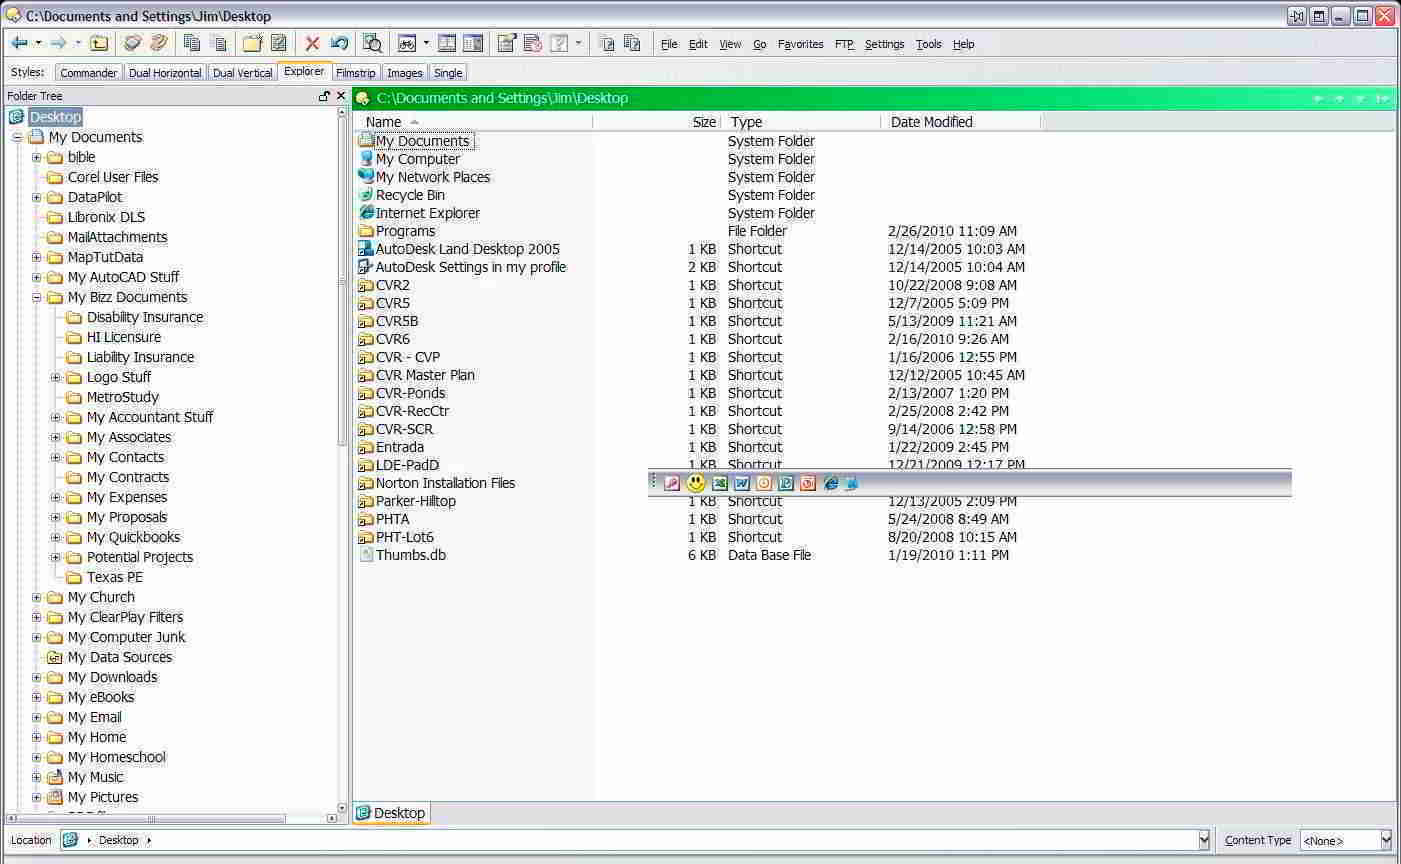The height and width of the screenshot is (864, 1401).
Task: Collapse the My Bizz Documents tree node
Action: (37, 297)
